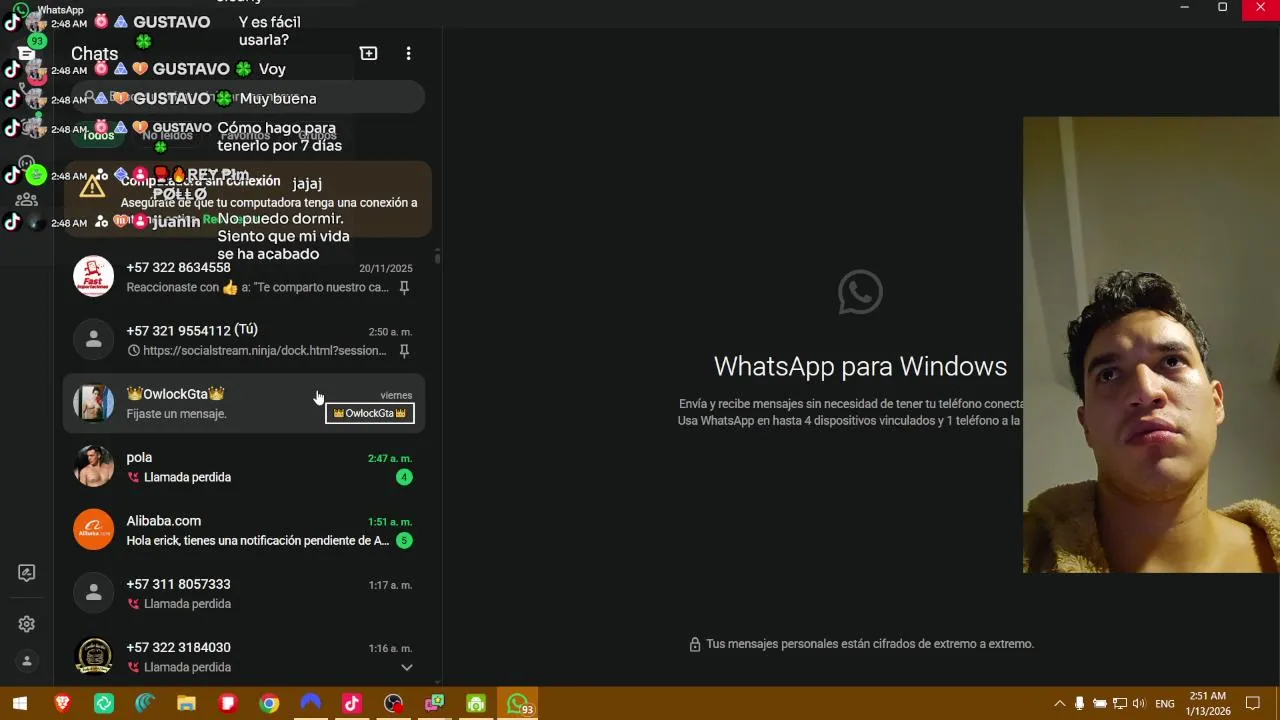The image size is (1280, 720).
Task: Click the Fast profile picture avatar
Action: tap(94, 276)
